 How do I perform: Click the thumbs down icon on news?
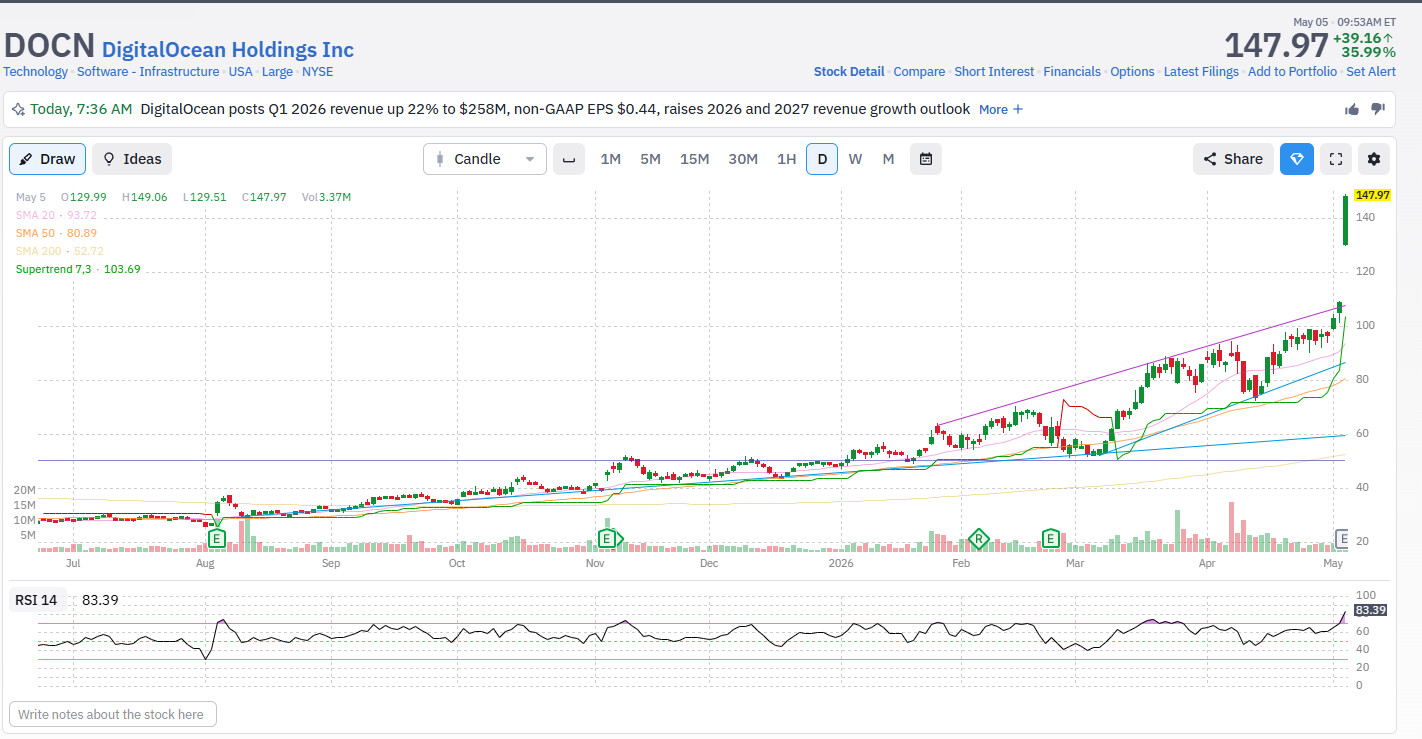[x=1377, y=109]
